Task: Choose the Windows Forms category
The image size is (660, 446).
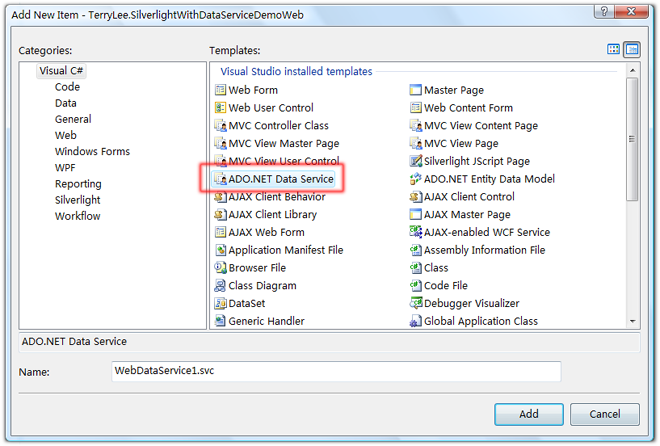Action: click(x=92, y=152)
